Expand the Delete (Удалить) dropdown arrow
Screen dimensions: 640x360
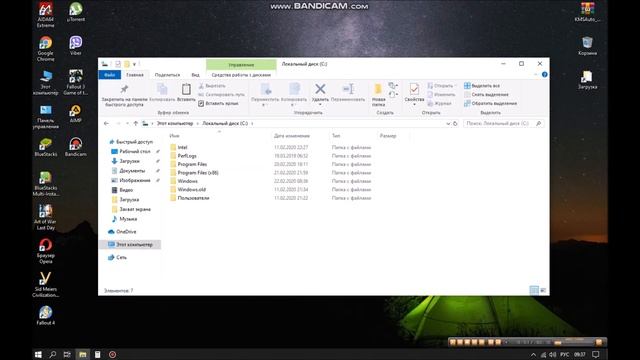(320, 105)
